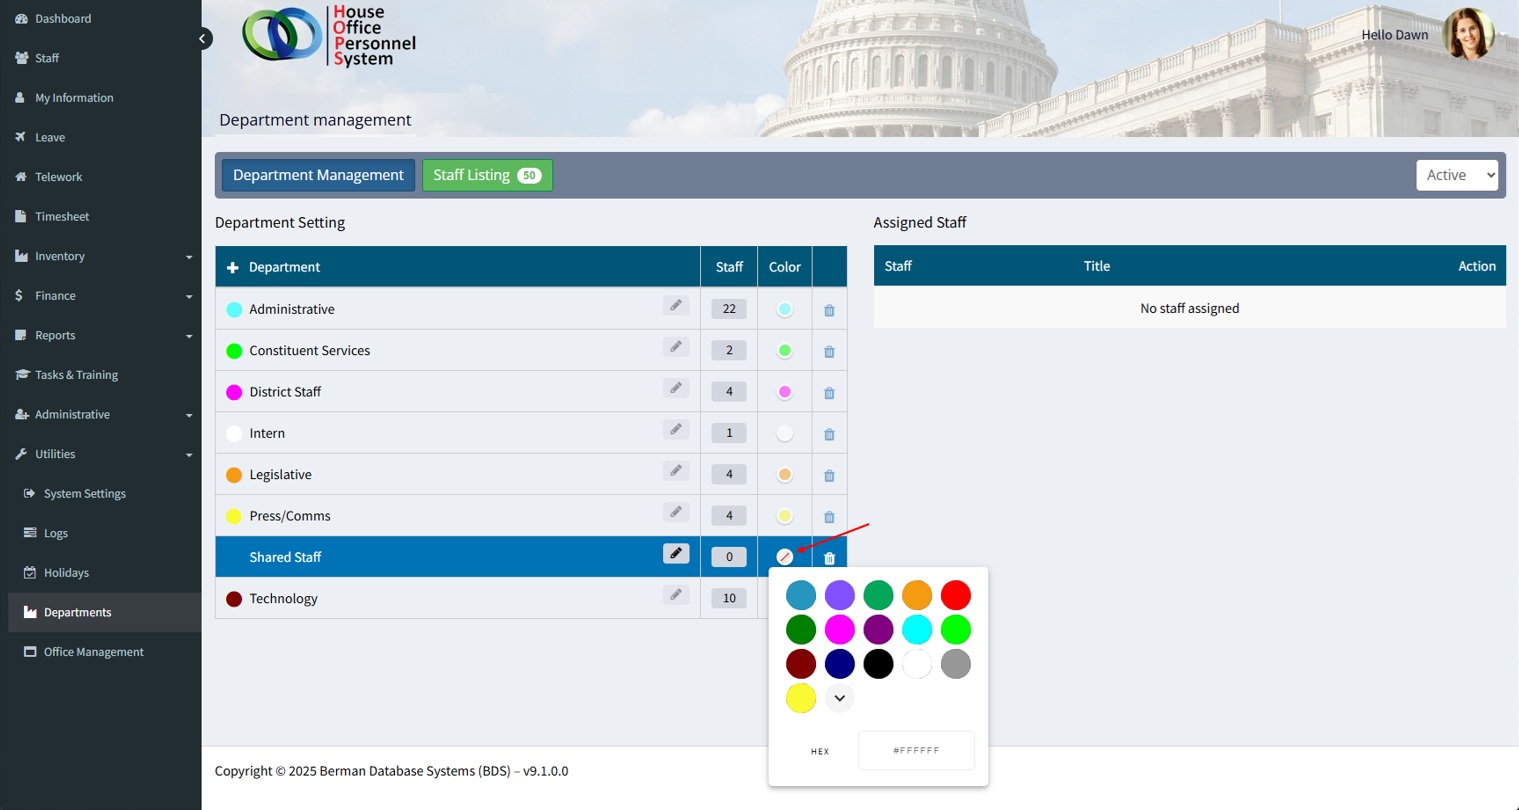
Task: Delete the Press/Comms department
Action: coord(829,517)
